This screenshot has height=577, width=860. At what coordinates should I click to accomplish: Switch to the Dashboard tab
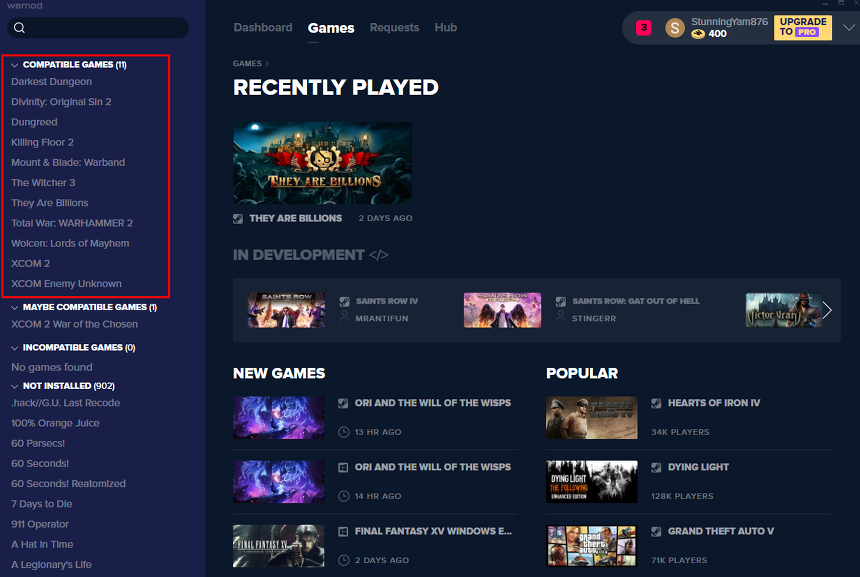263,27
